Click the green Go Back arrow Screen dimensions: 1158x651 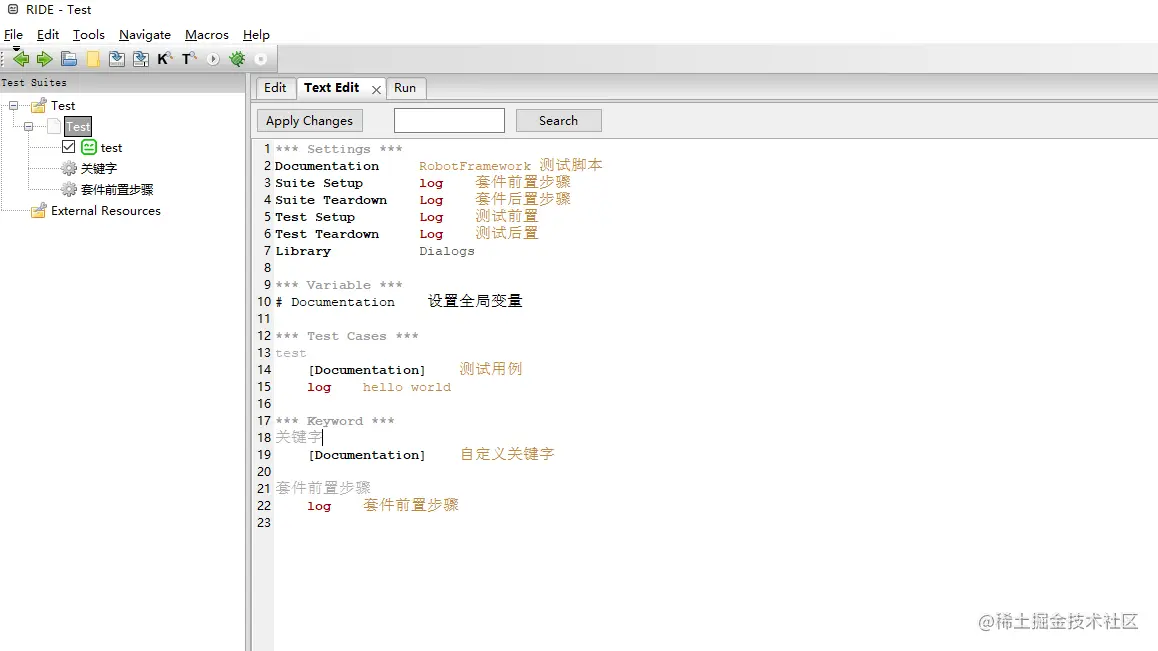coord(21,59)
